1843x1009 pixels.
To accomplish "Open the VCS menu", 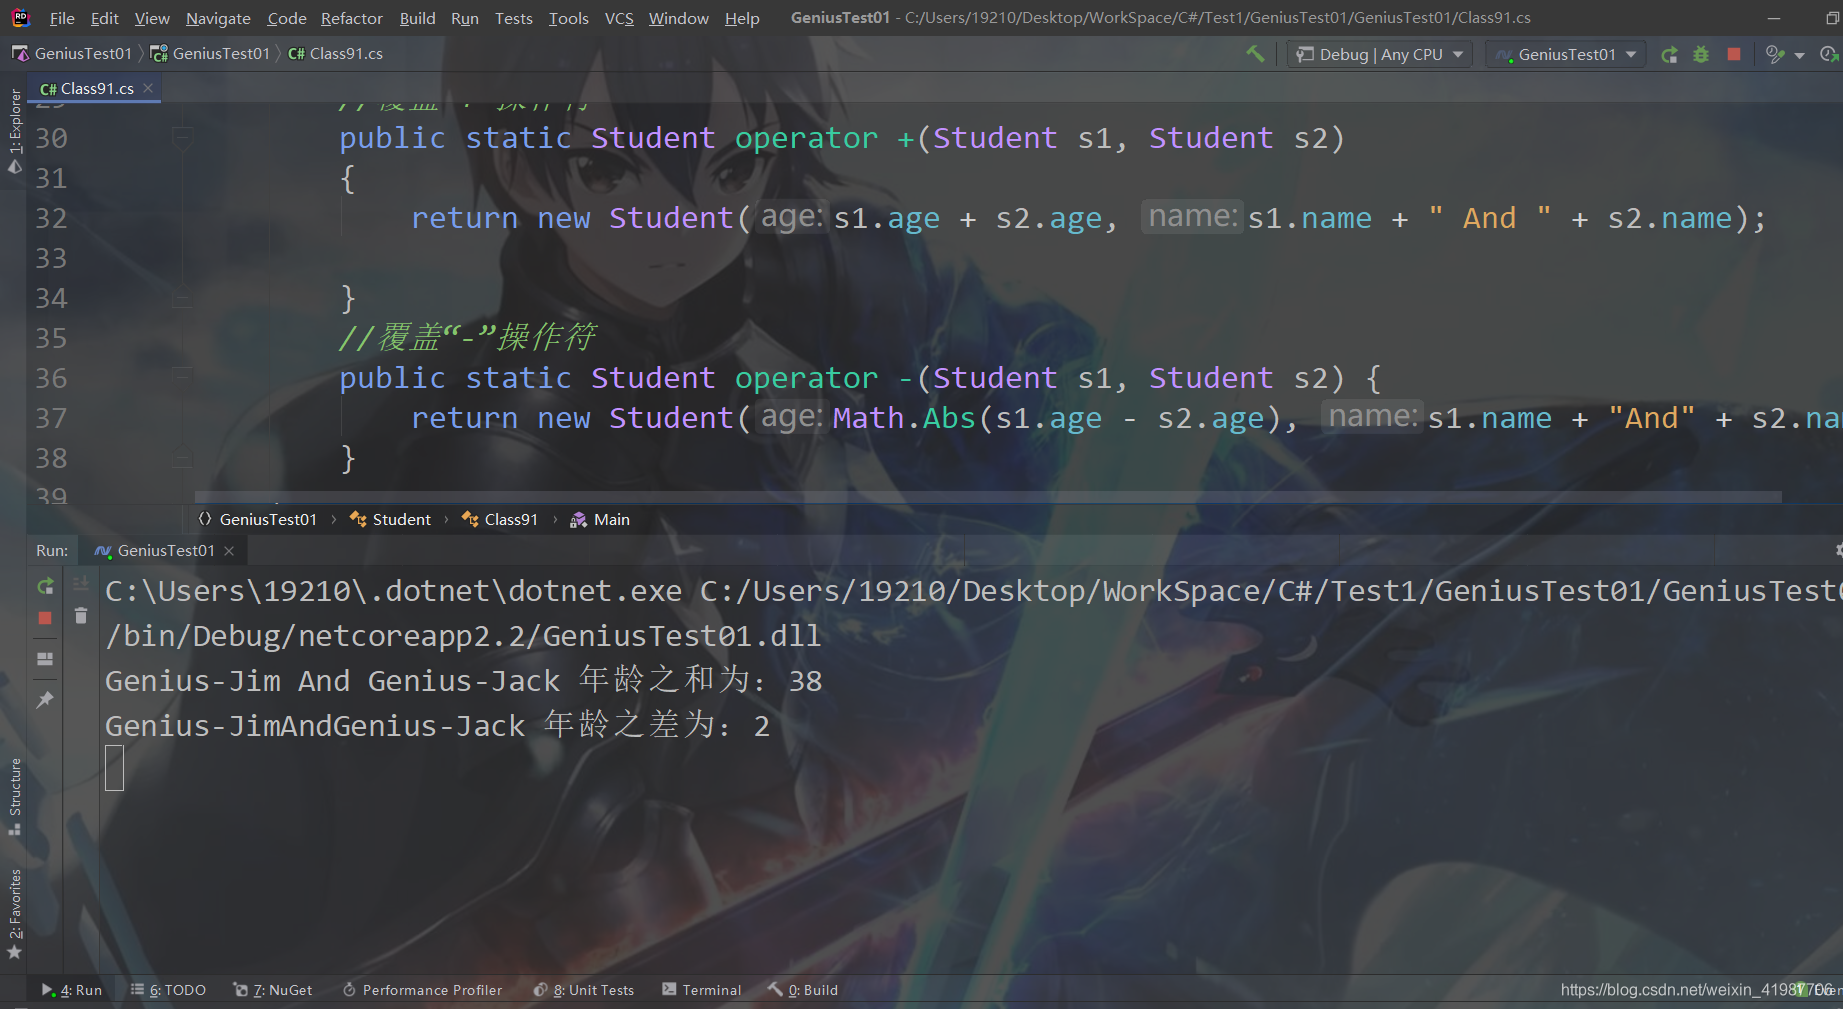I will (x=619, y=18).
